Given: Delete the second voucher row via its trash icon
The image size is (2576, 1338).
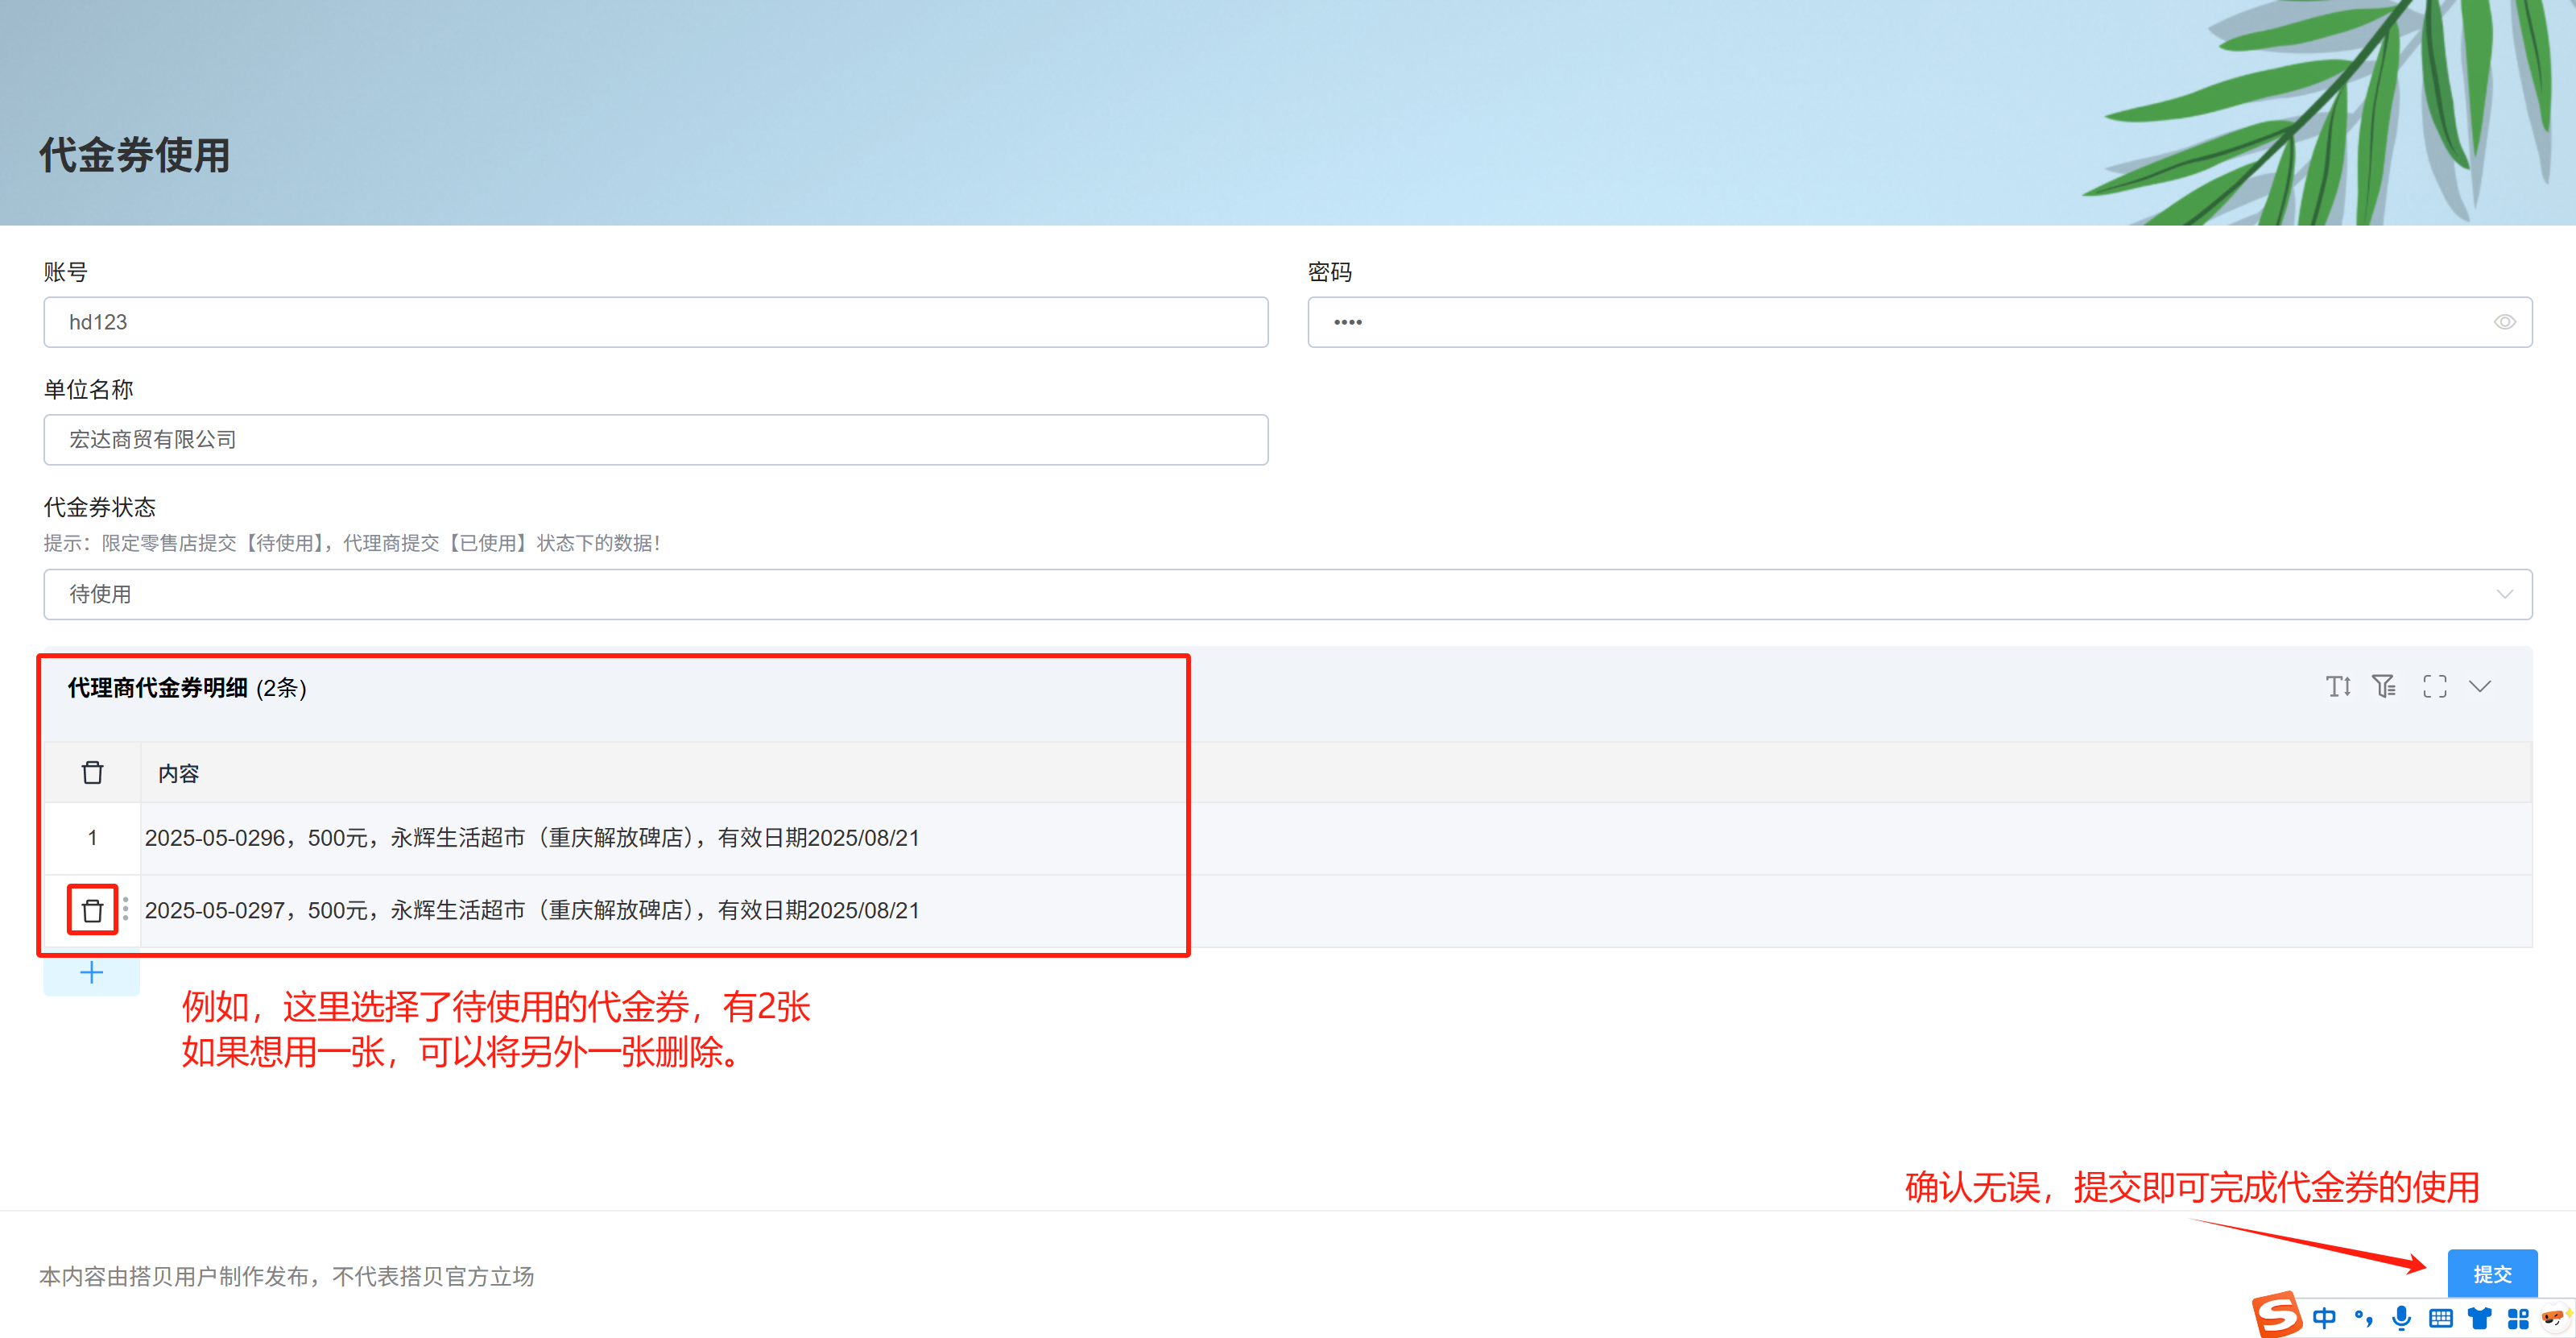Looking at the screenshot, I should 92,910.
